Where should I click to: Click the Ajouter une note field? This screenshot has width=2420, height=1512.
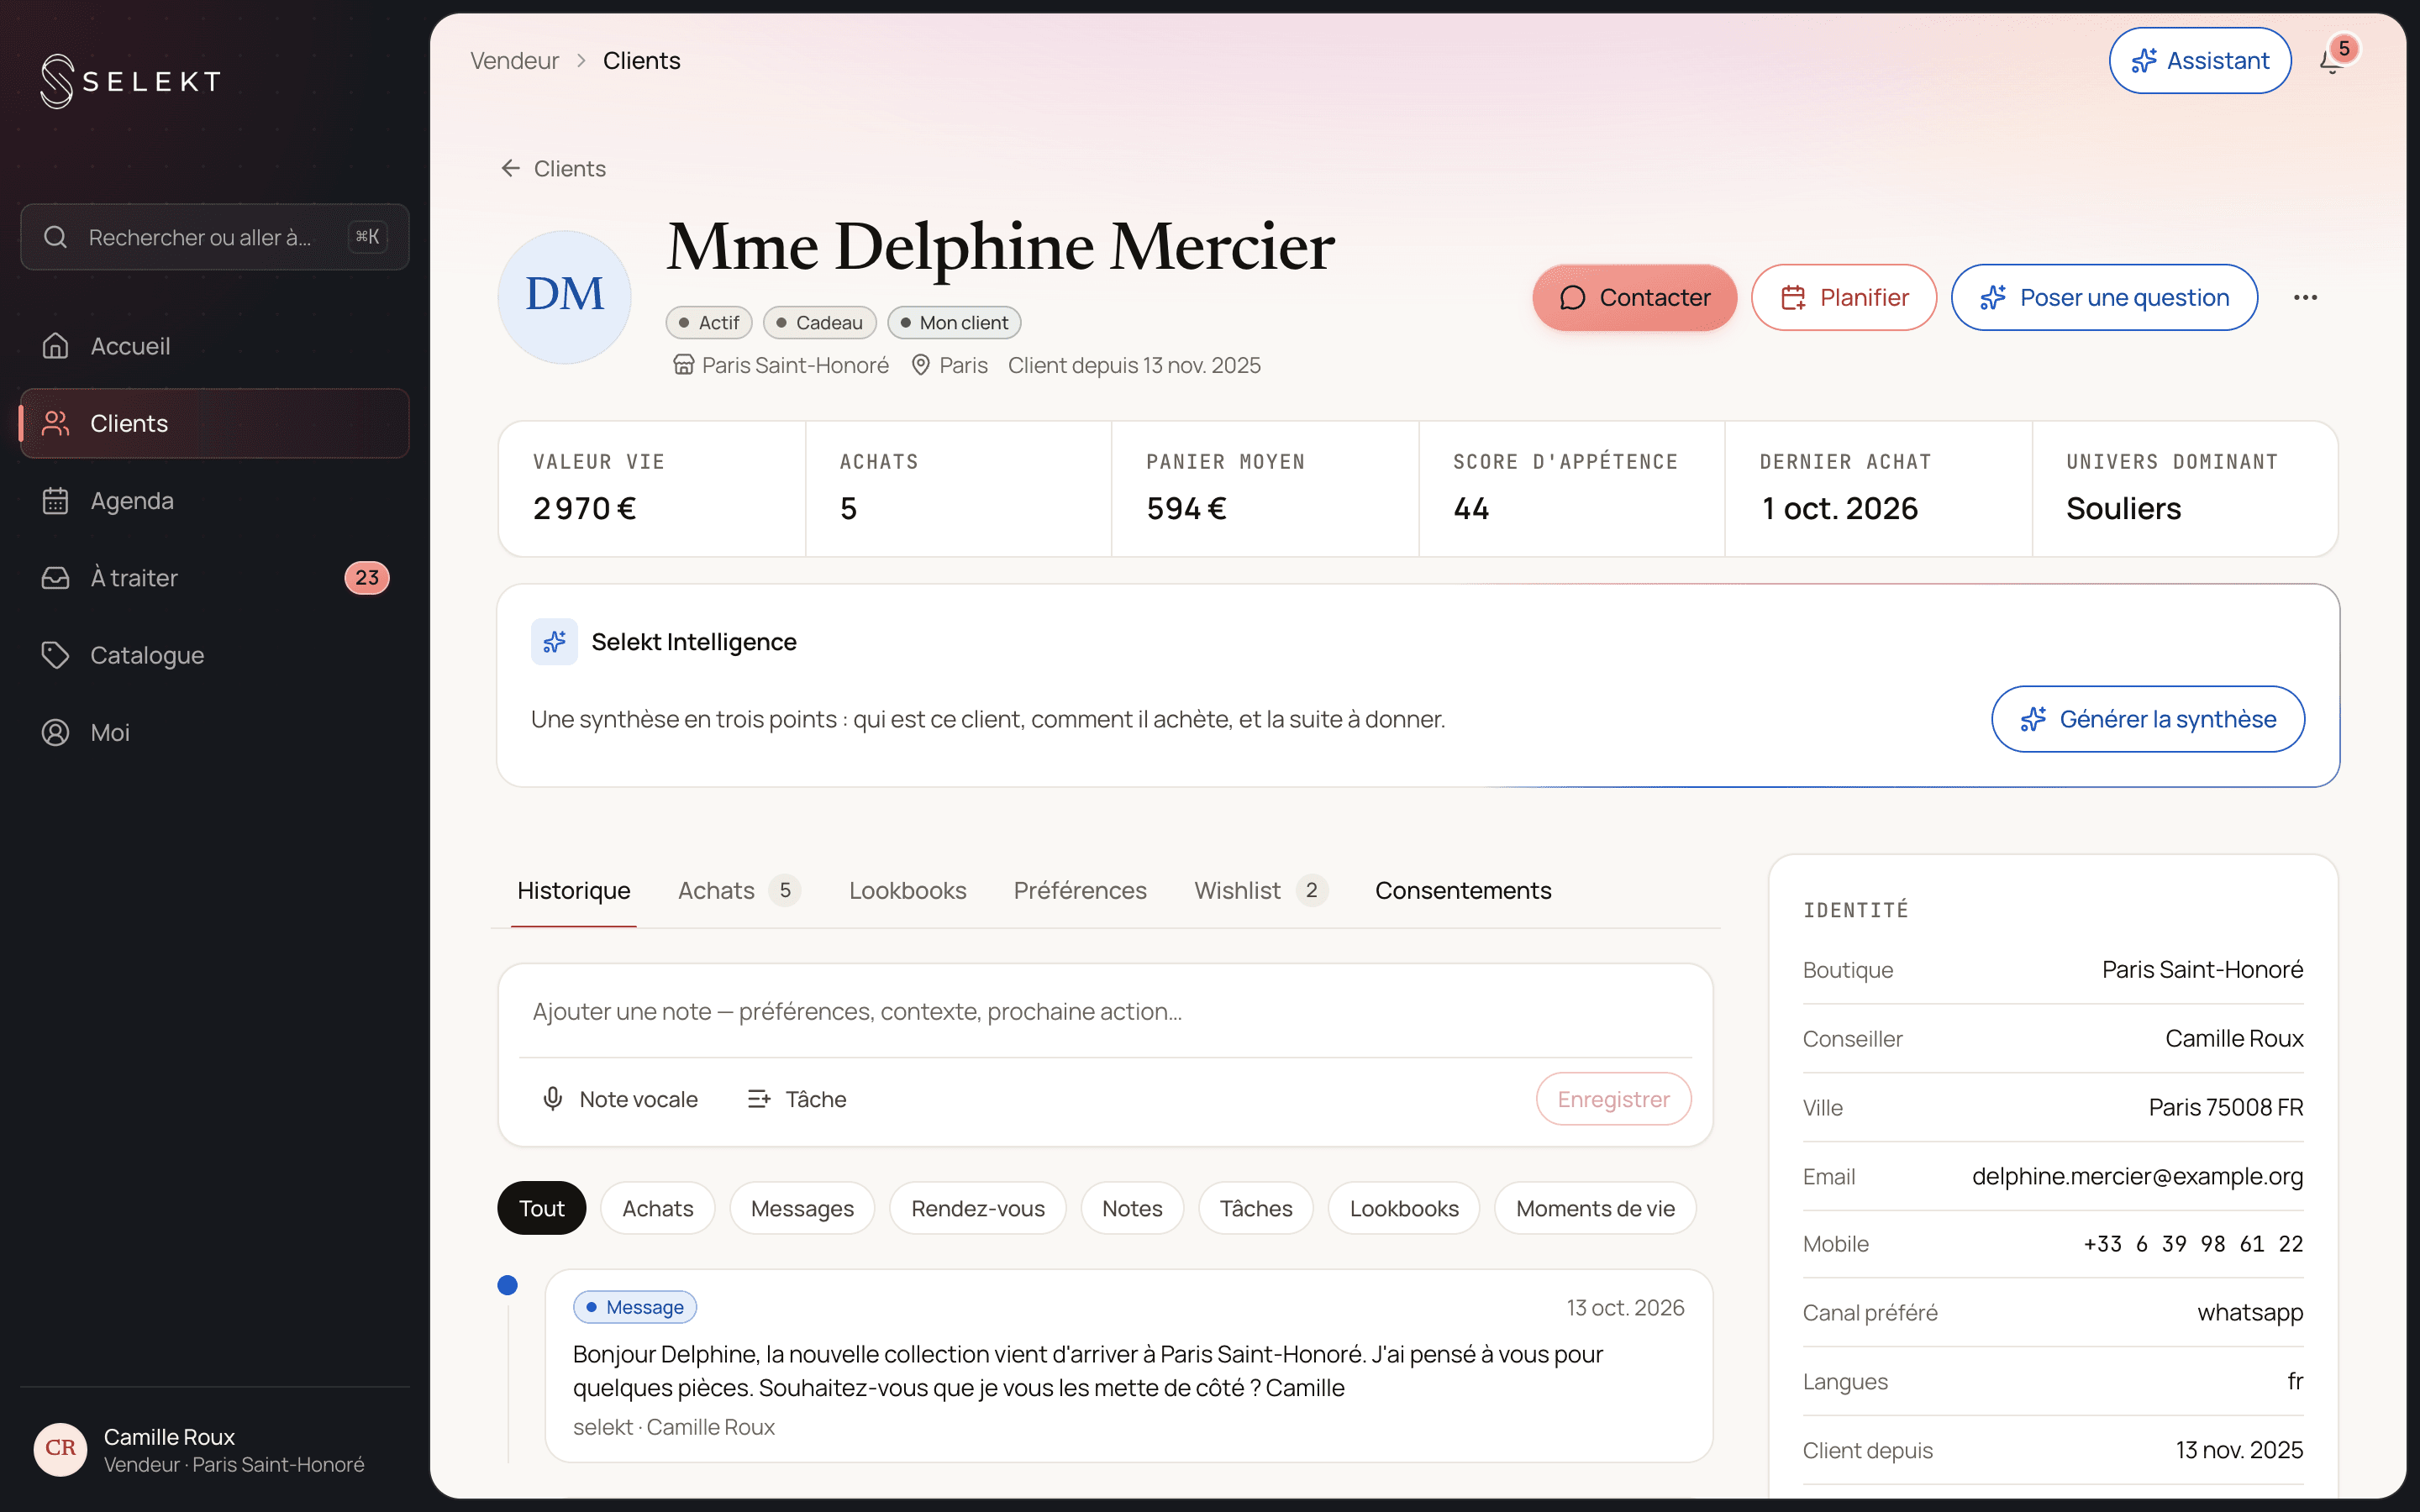pyautogui.click(x=1105, y=1011)
